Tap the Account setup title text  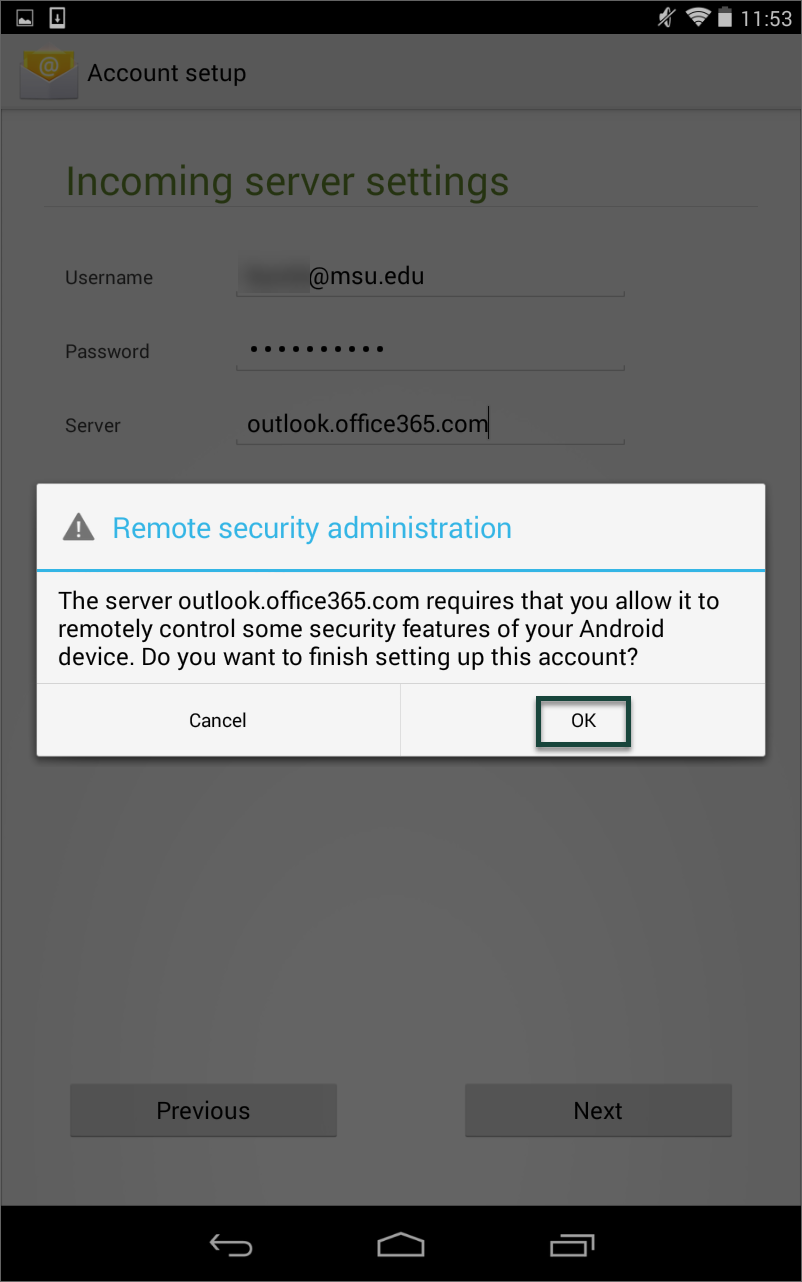pyautogui.click(x=167, y=73)
